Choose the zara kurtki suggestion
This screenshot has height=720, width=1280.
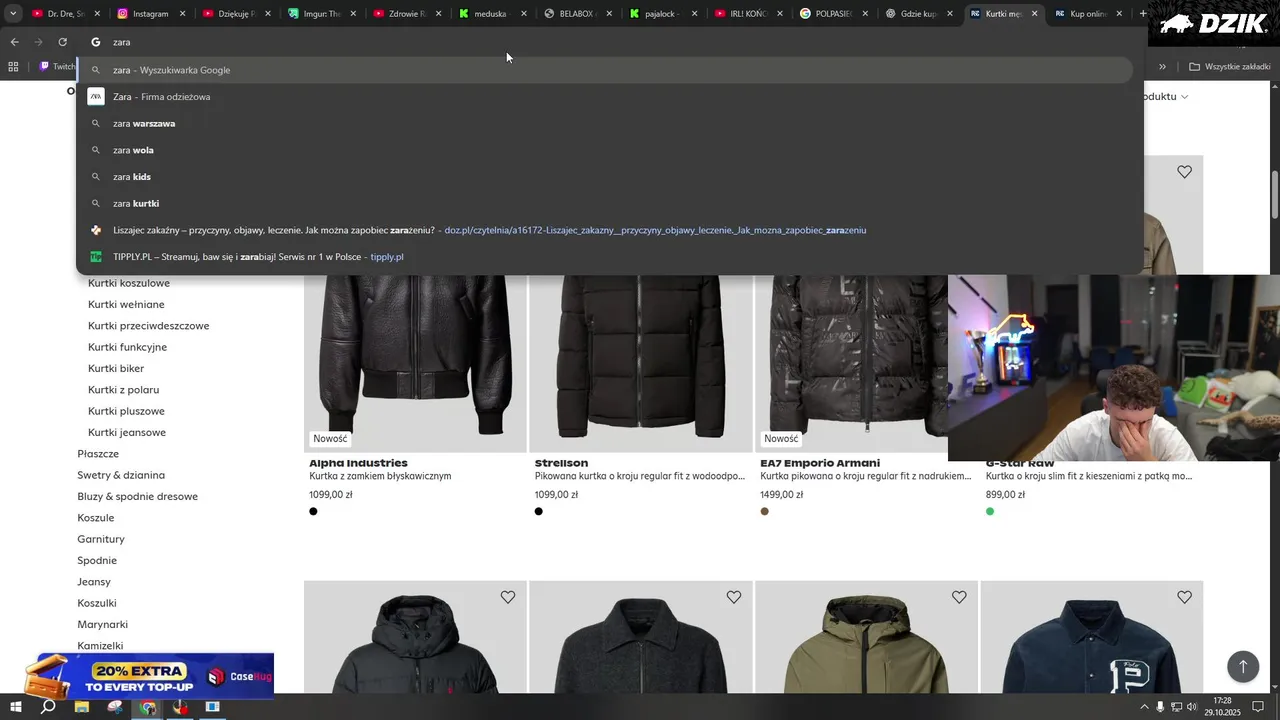point(606,203)
